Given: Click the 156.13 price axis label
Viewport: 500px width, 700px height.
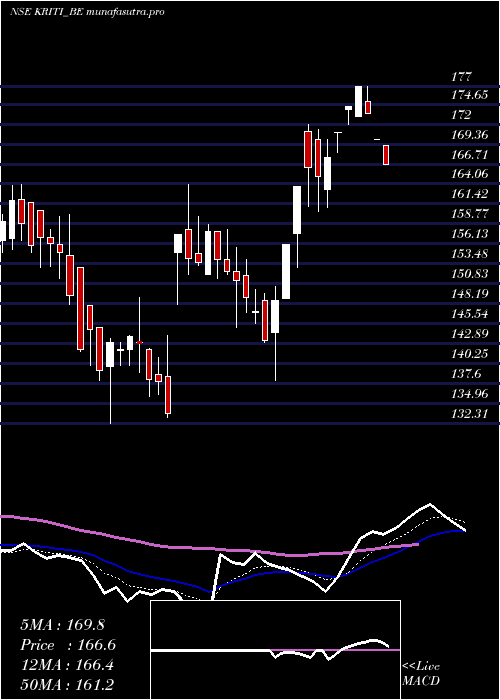Looking at the screenshot, I should [469, 233].
